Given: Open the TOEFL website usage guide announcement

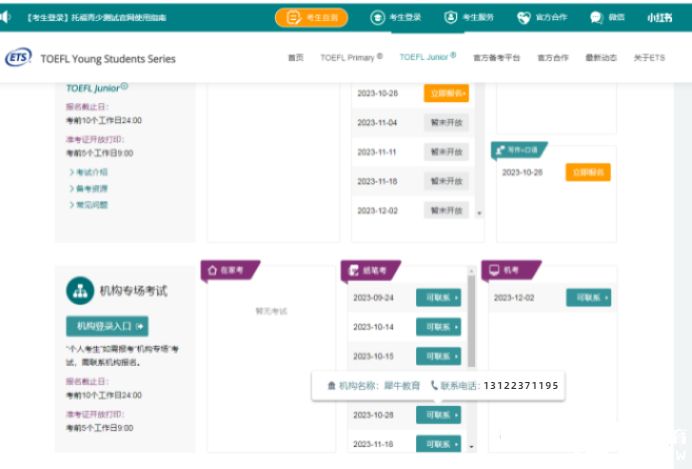Looking at the screenshot, I should pyautogui.click(x=97, y=18).
